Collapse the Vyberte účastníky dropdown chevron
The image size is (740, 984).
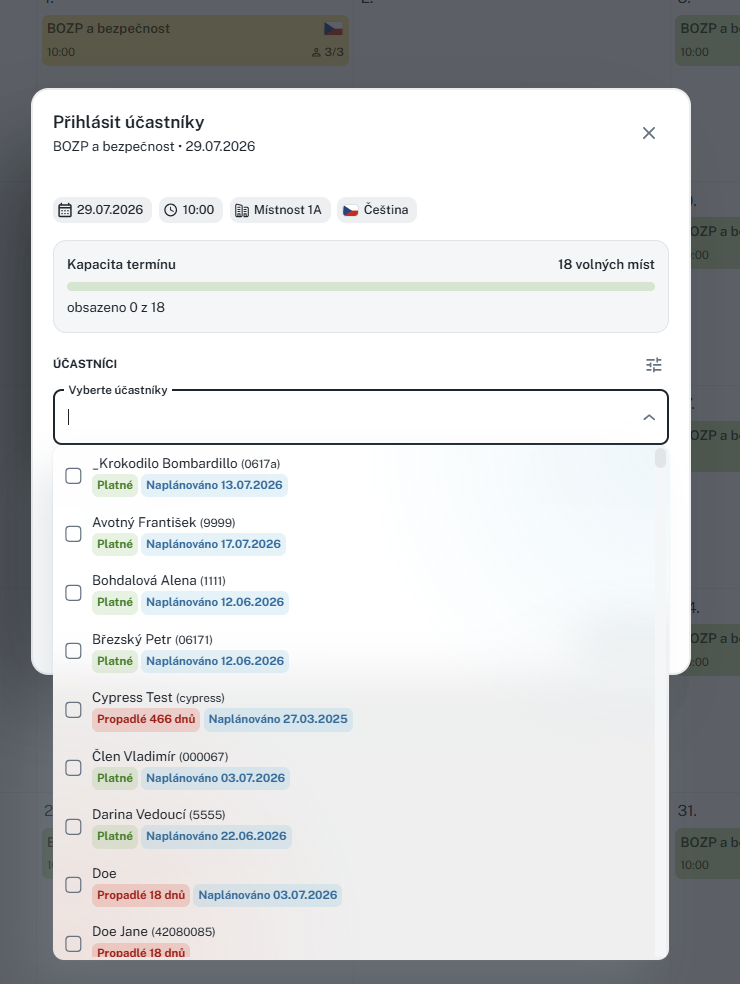pyautogui.click(x=649, y=417)
